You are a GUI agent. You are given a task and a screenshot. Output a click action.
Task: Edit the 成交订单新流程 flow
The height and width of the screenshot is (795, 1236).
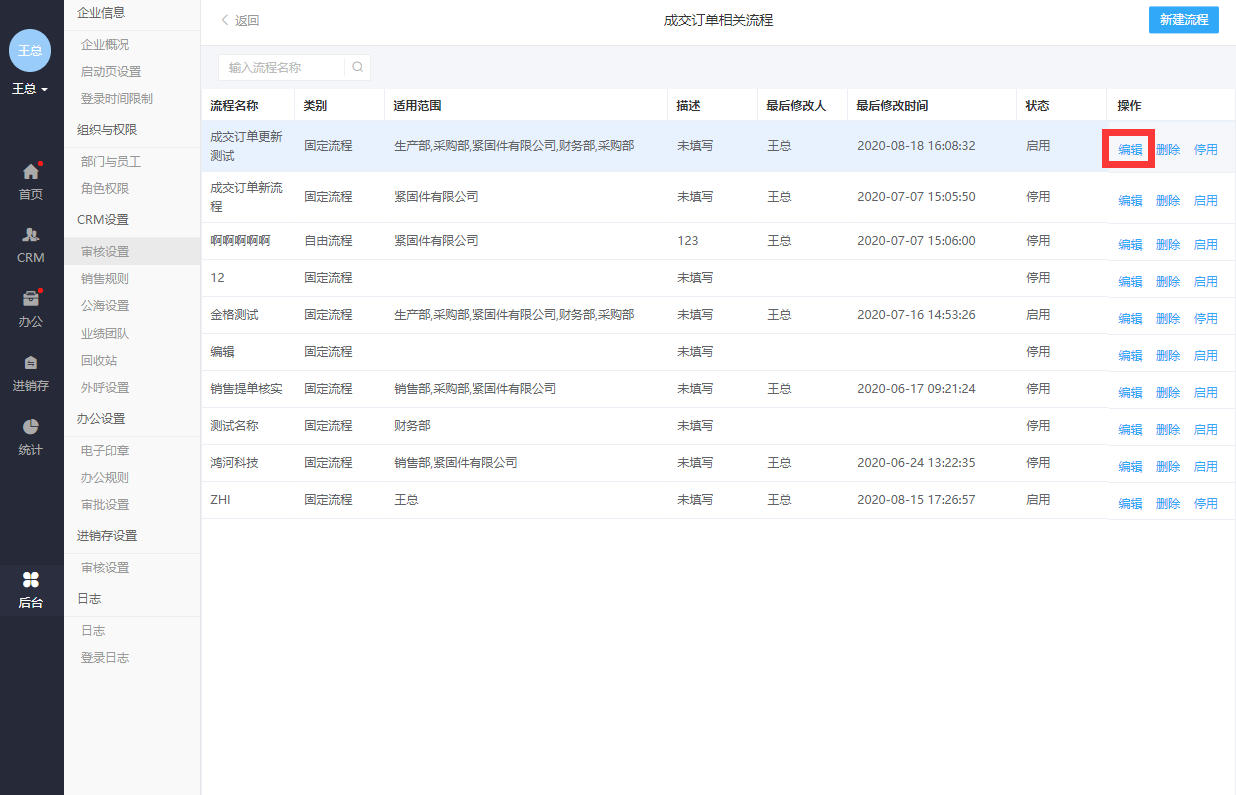1130,201
